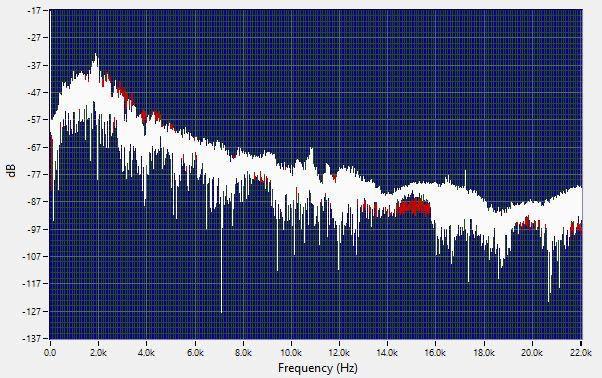Click the notch near 9.4k Hz

(278, 265)
